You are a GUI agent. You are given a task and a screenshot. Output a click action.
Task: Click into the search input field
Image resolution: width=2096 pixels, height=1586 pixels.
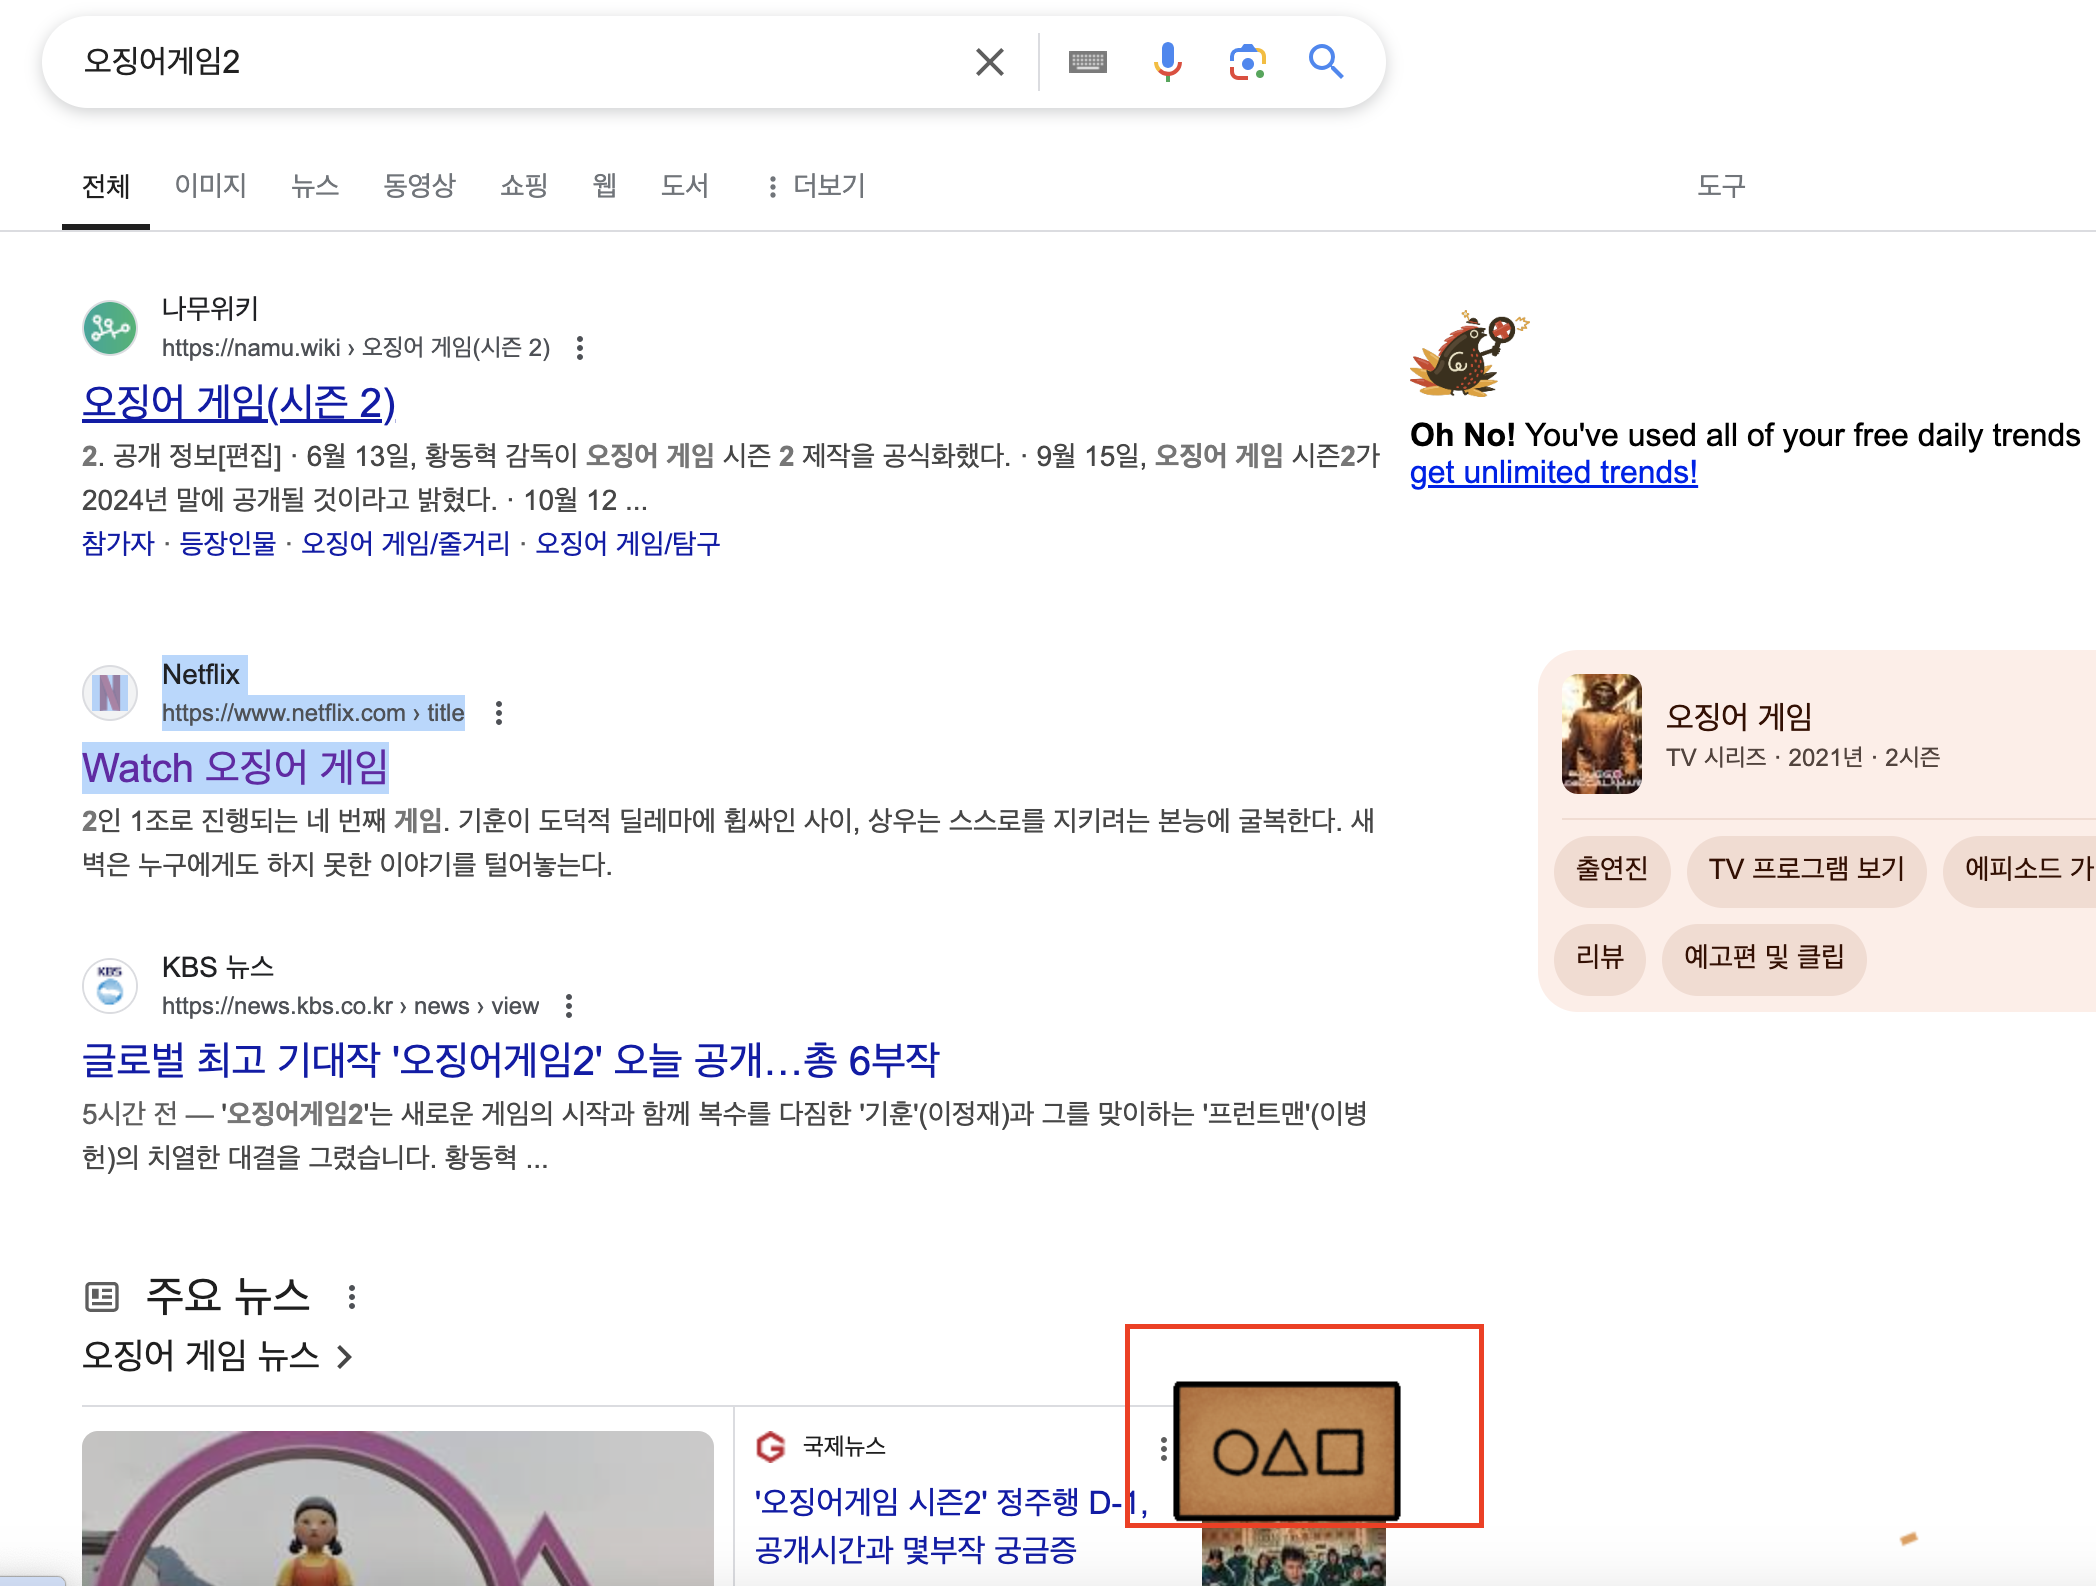coord(500,62)
